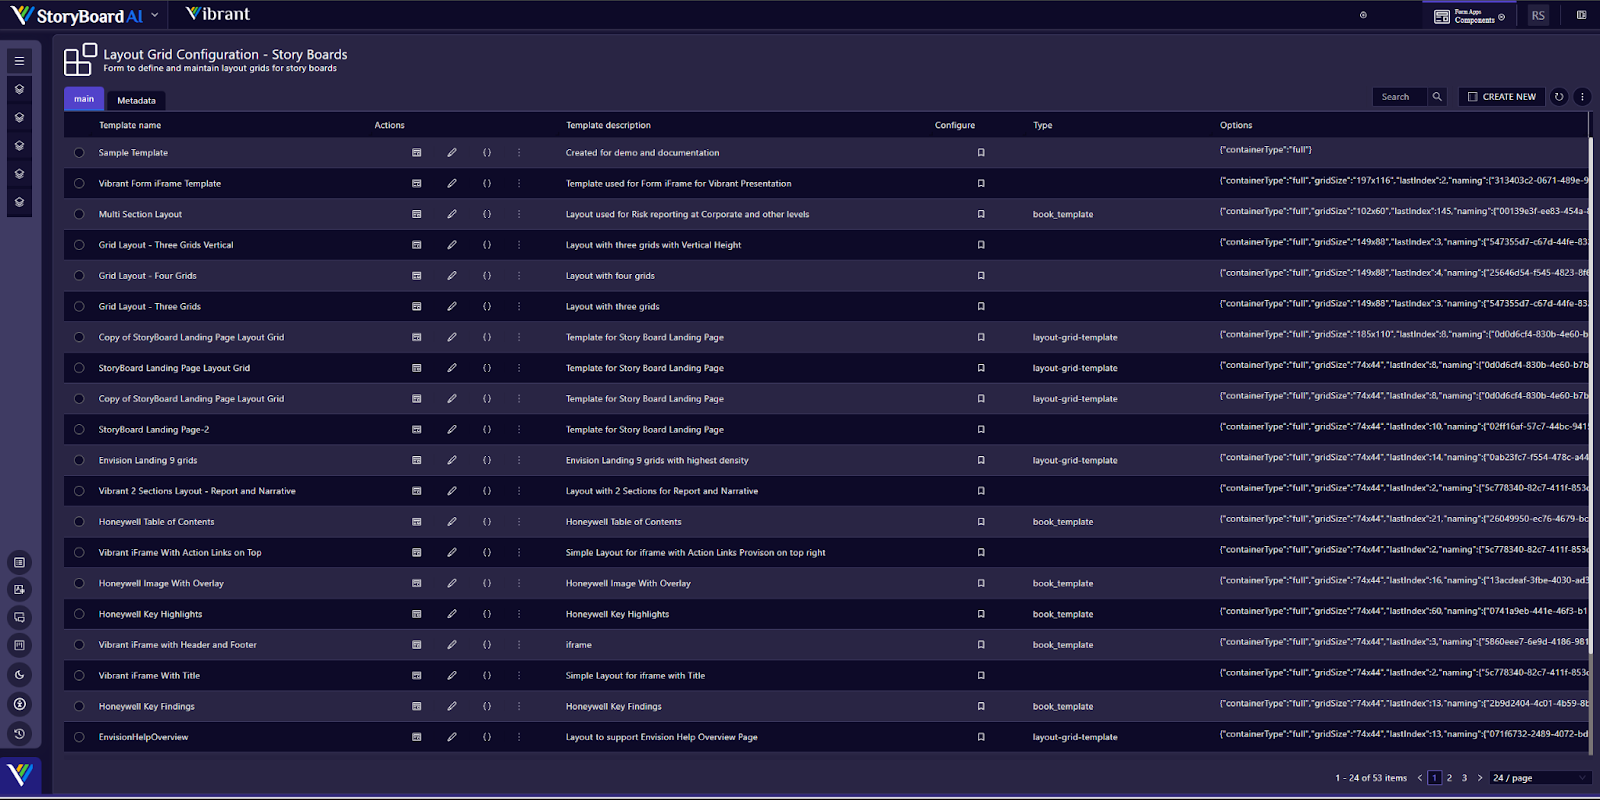Toggle dark mode moon icon in the sidebar
Image resolution: width=1600 pixels, height=800 pixels.
19,675
